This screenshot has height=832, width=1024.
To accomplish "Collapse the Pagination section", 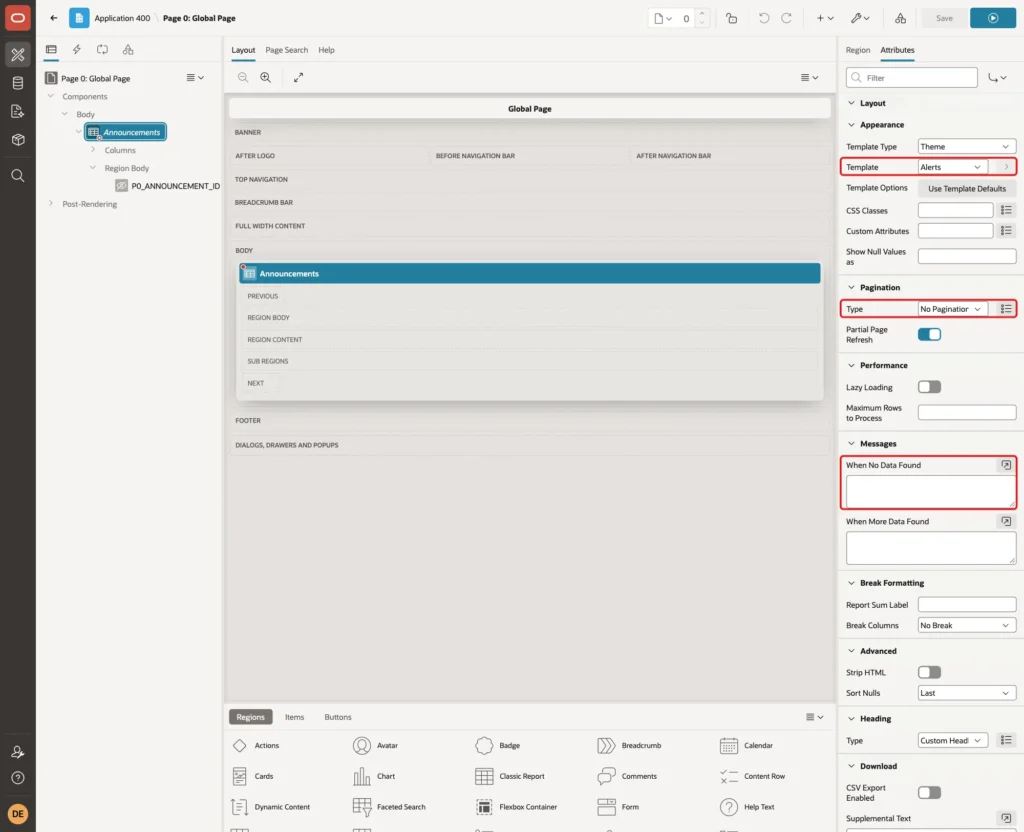I will (851, 287).
